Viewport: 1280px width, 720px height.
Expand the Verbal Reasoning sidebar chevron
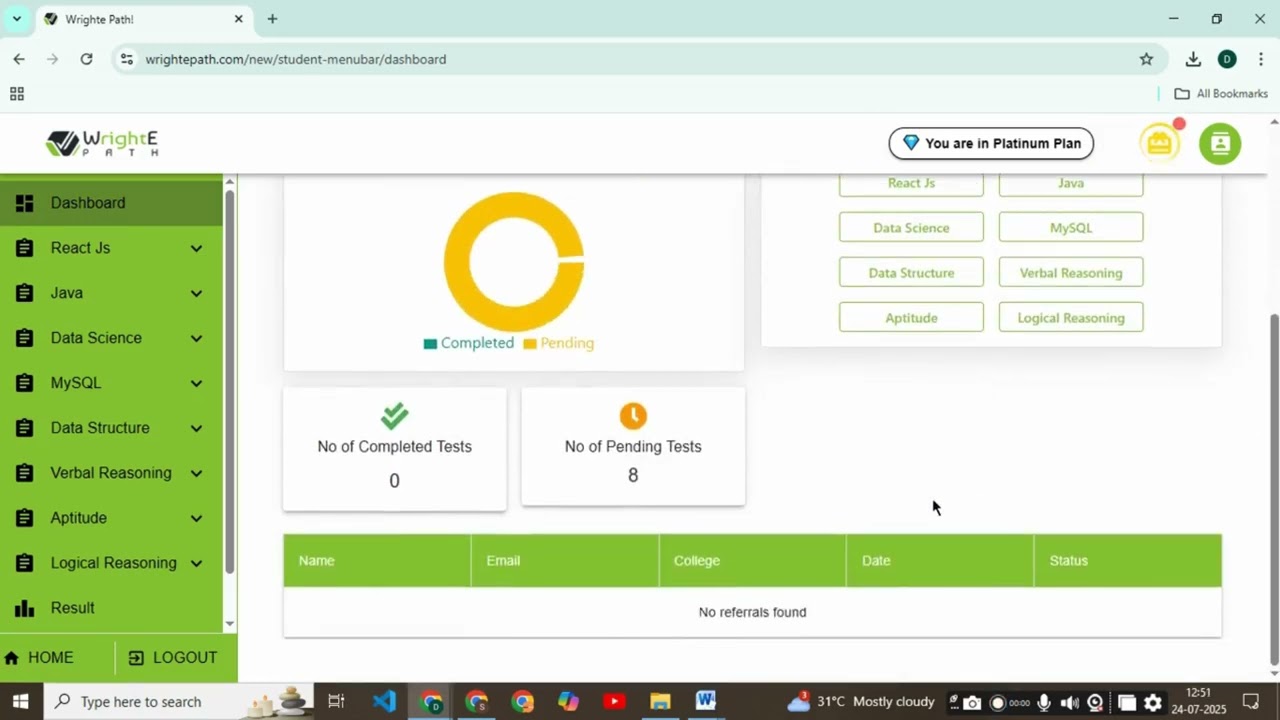point(196,473)
